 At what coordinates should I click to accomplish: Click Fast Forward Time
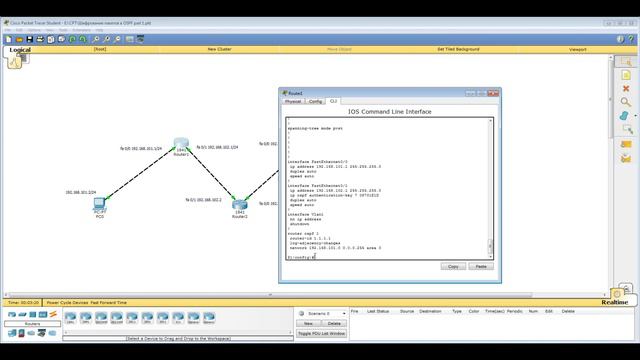109,303
